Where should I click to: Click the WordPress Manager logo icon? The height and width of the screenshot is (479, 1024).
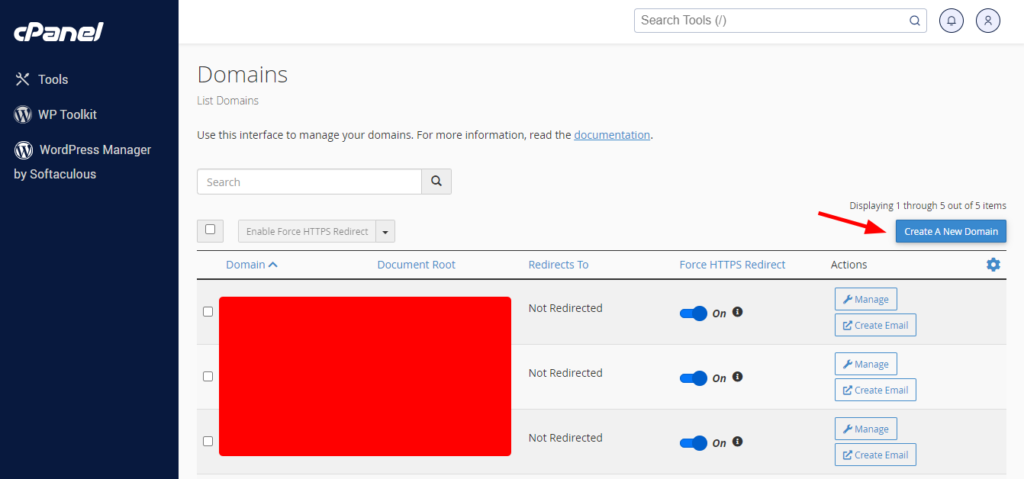click(x=24, y=150)
